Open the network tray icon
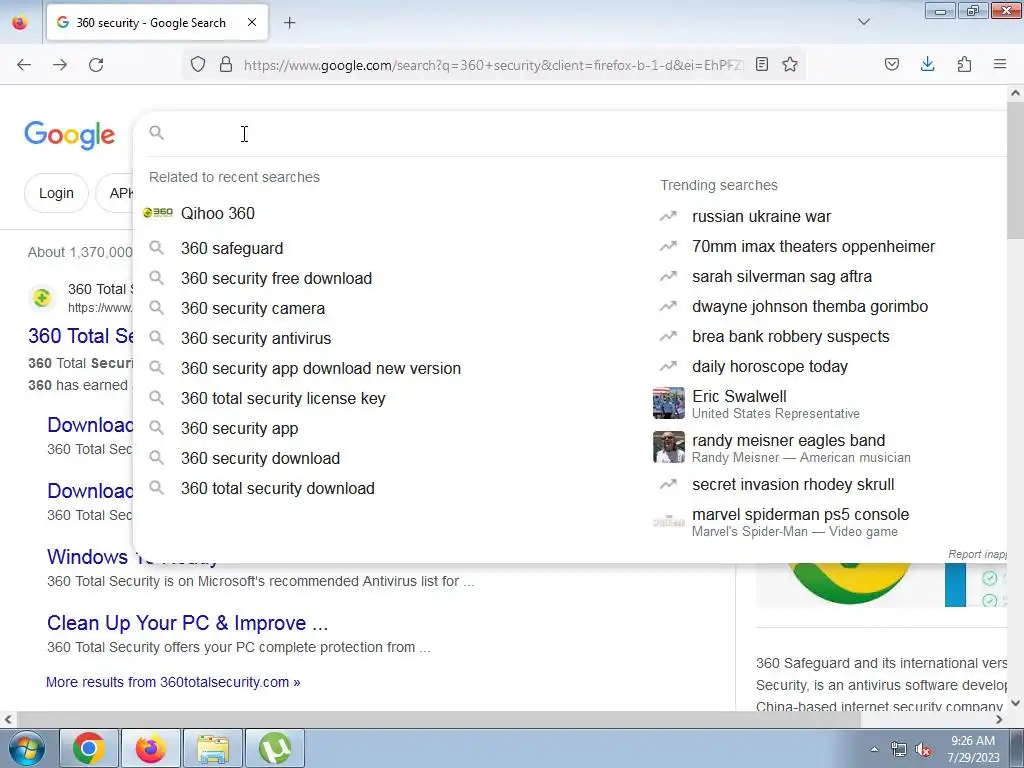 [x=899, y=750]
